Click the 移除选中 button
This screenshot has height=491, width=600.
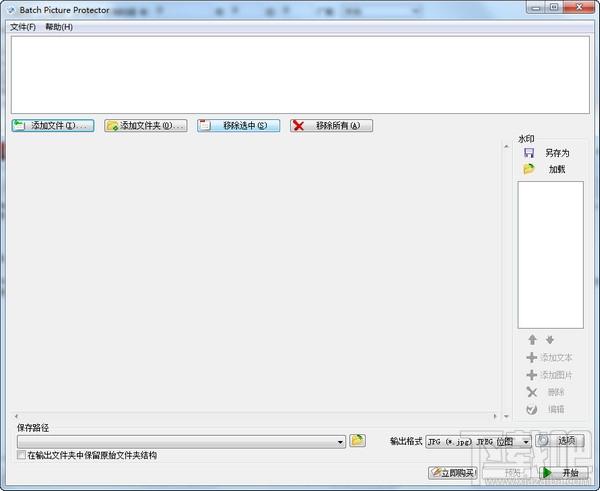tap(238, 126)
